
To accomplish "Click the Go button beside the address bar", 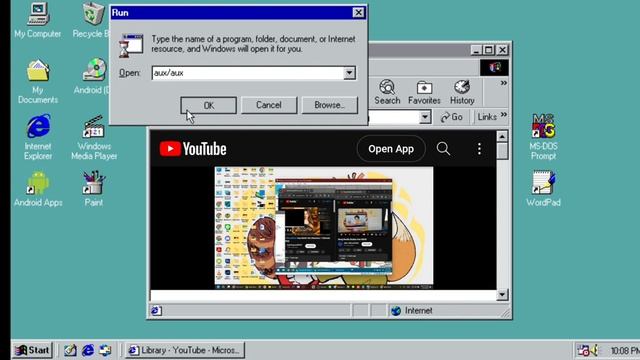I will 452,117.
